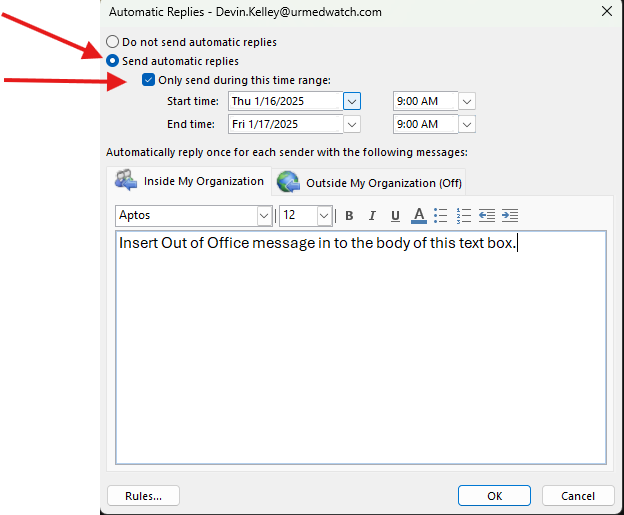Image resolution: width=624 pixels, height=515 pixels.
Task: Insert a bulleted list
Action: click(441, 215)
